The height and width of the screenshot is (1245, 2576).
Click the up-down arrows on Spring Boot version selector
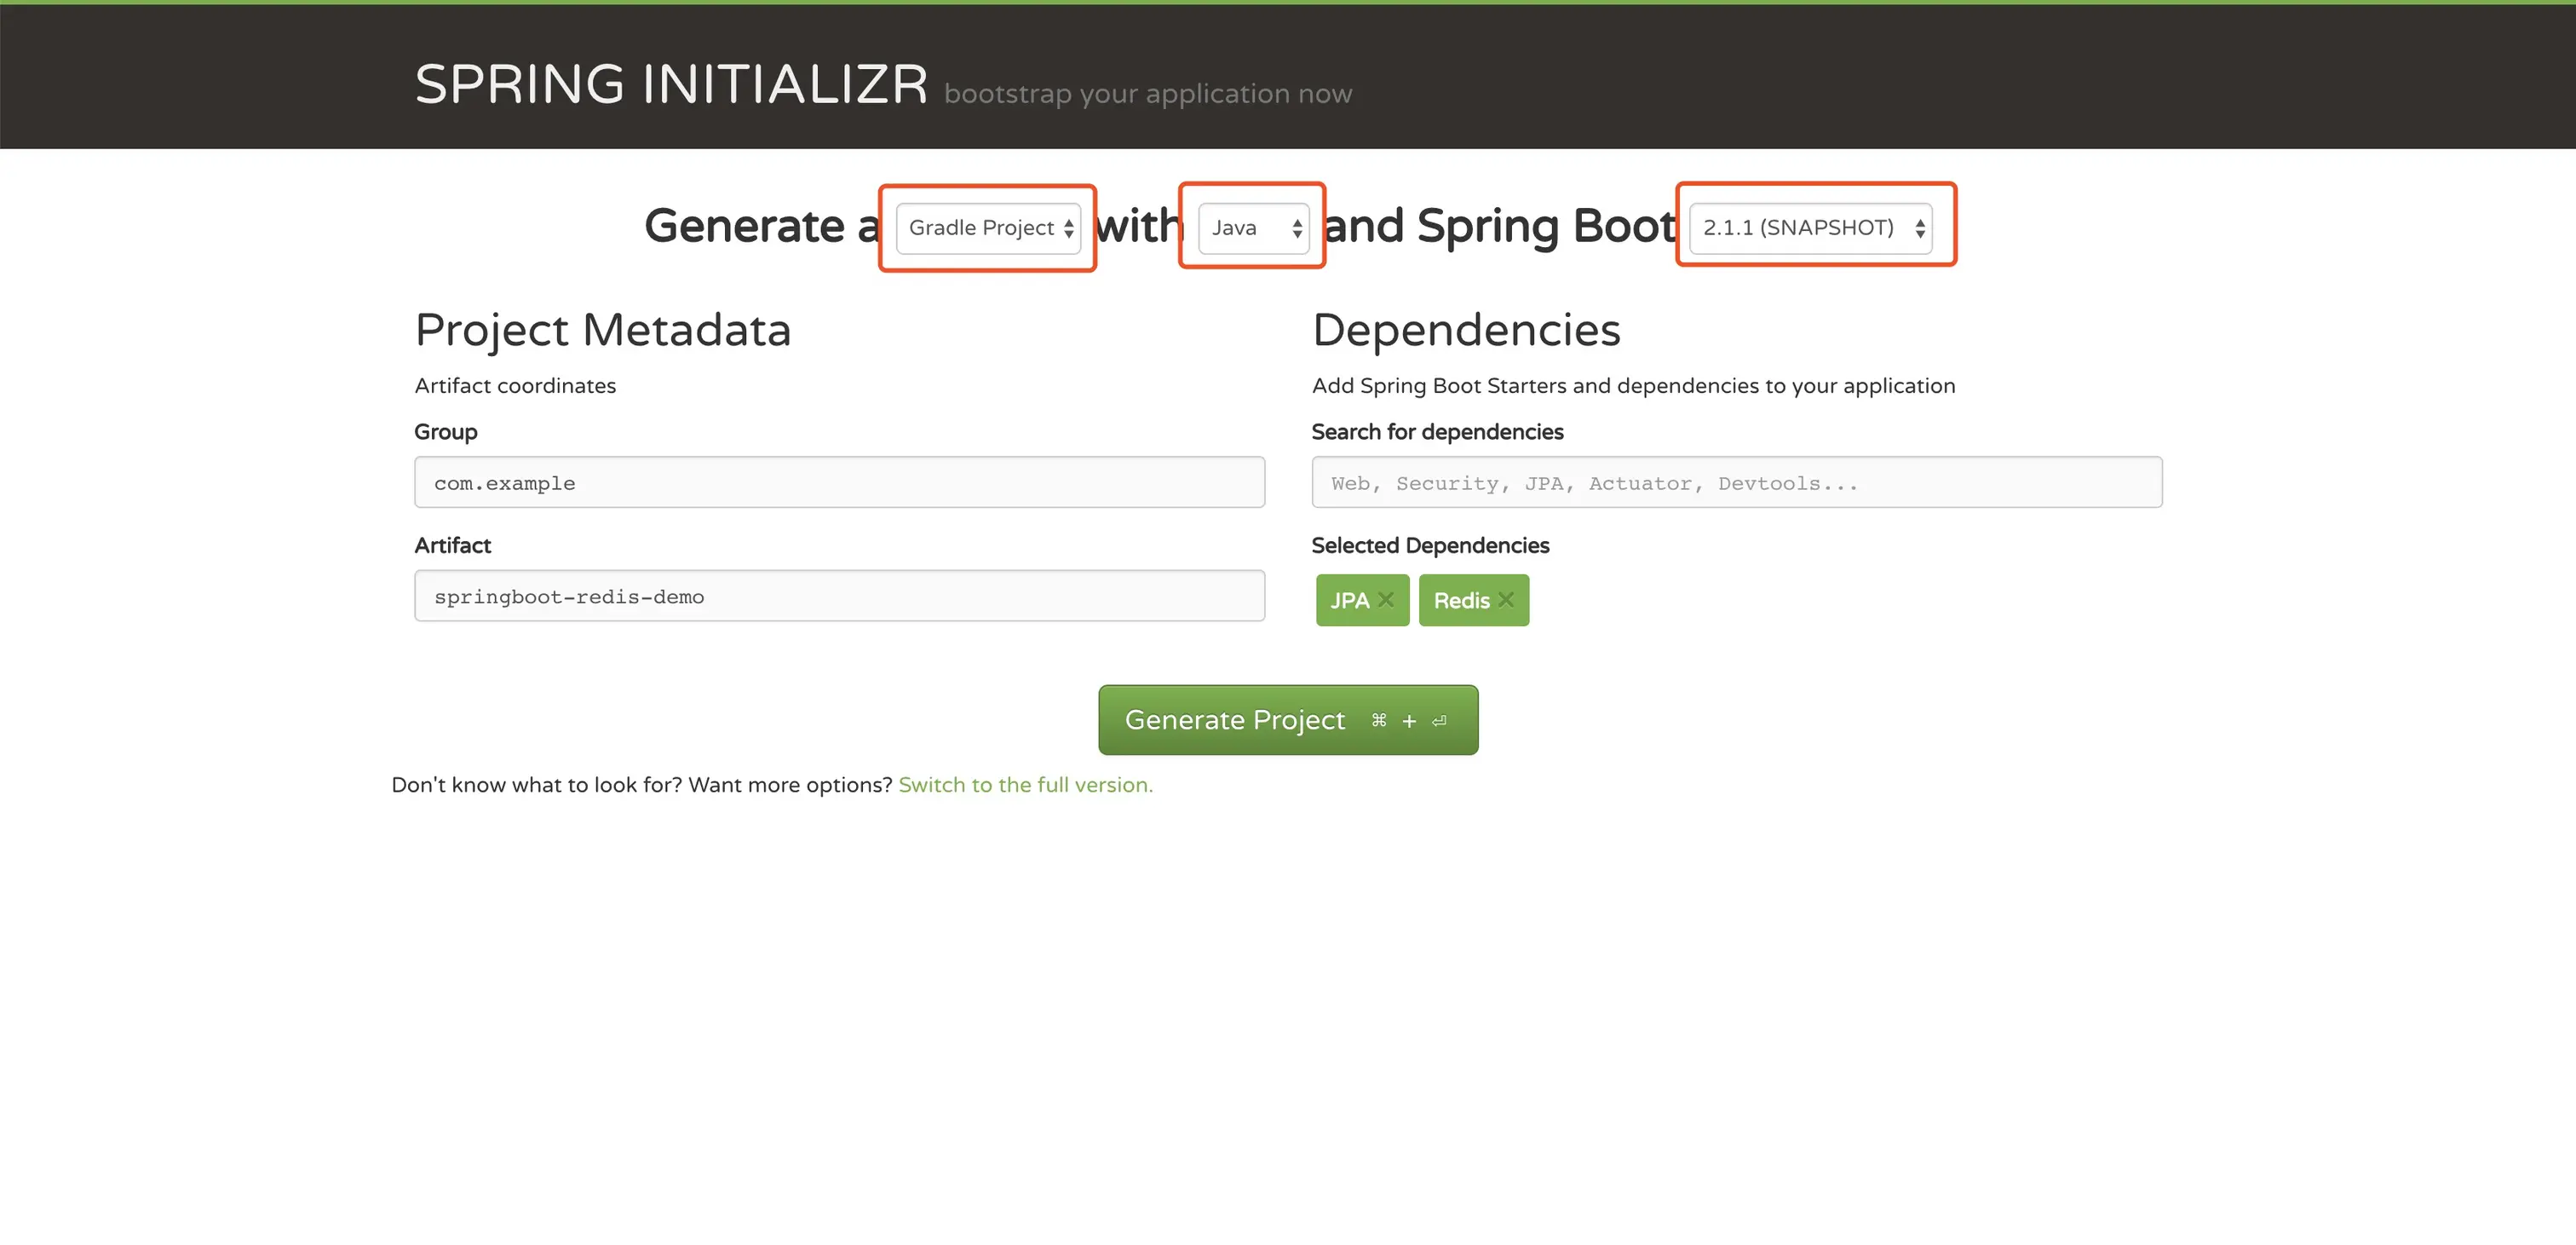[x=1920, y=228]
